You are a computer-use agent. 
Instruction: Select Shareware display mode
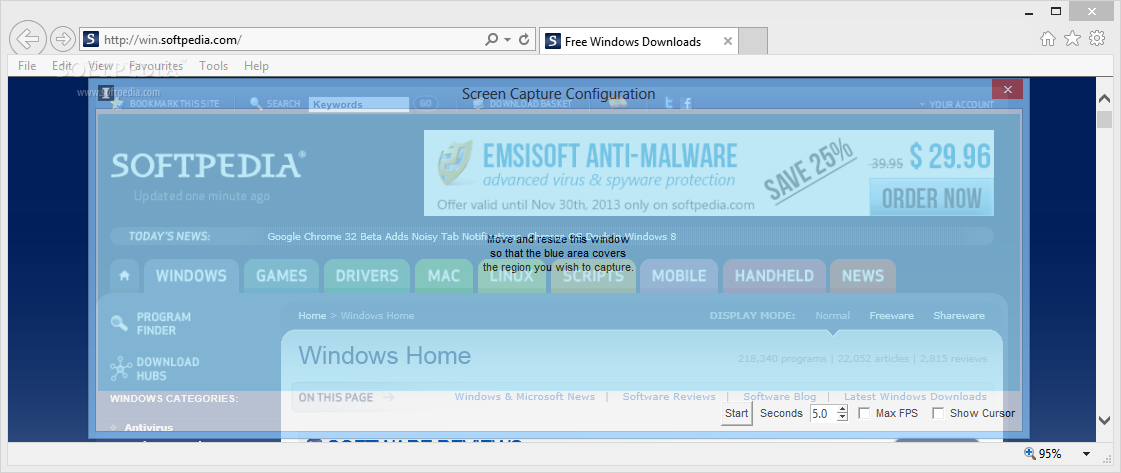click(959, 315)
